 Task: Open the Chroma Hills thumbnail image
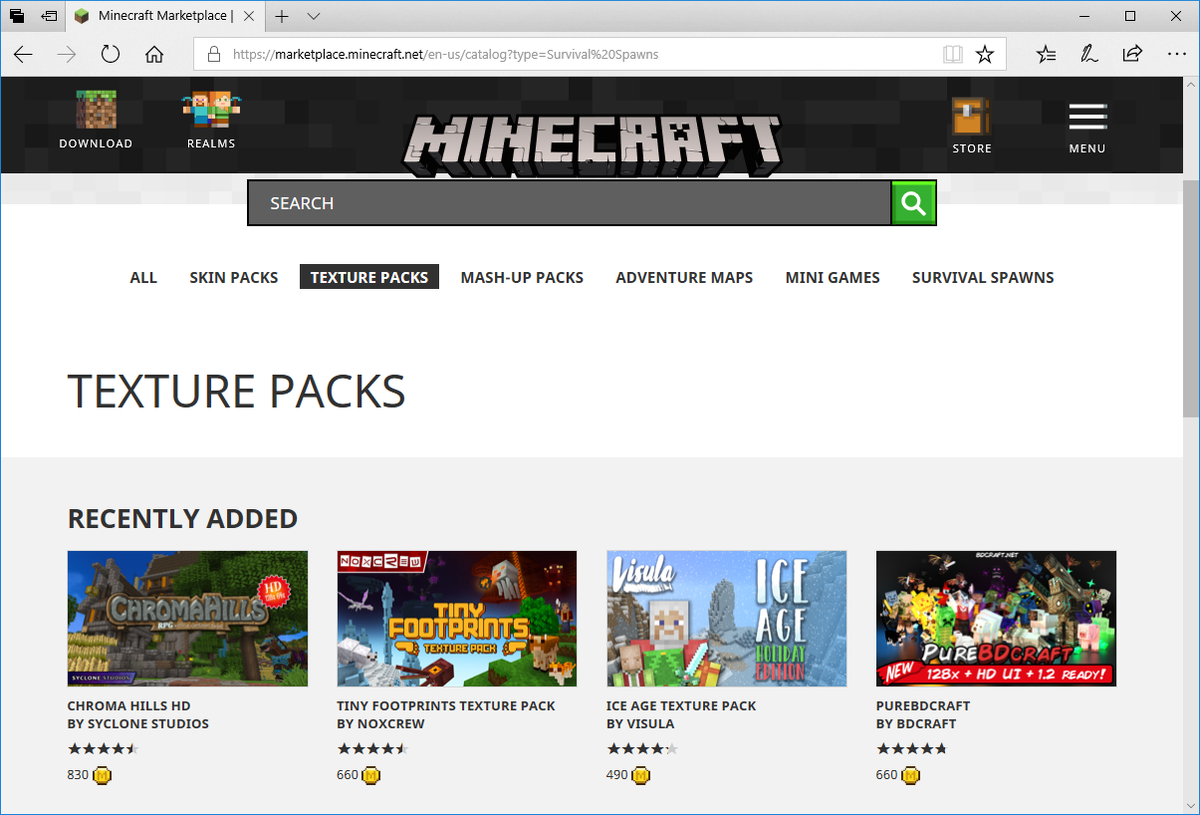coord(187,618)
